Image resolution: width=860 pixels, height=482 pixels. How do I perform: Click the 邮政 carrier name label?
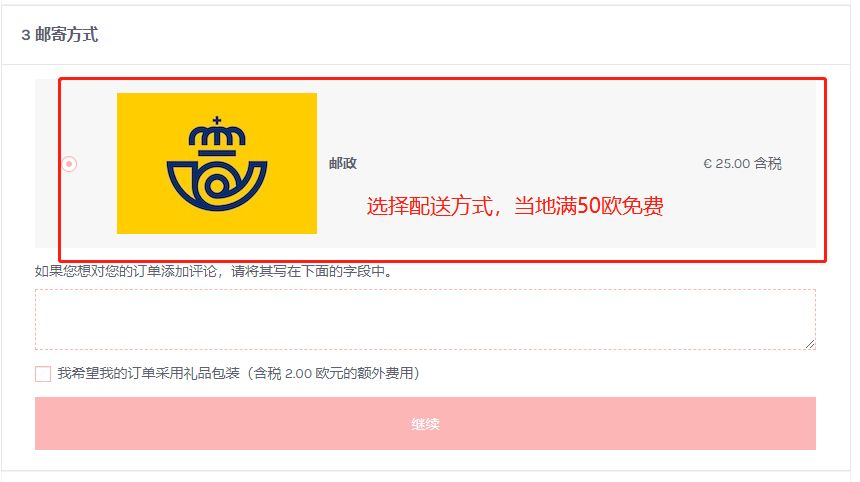pos(343,163)
